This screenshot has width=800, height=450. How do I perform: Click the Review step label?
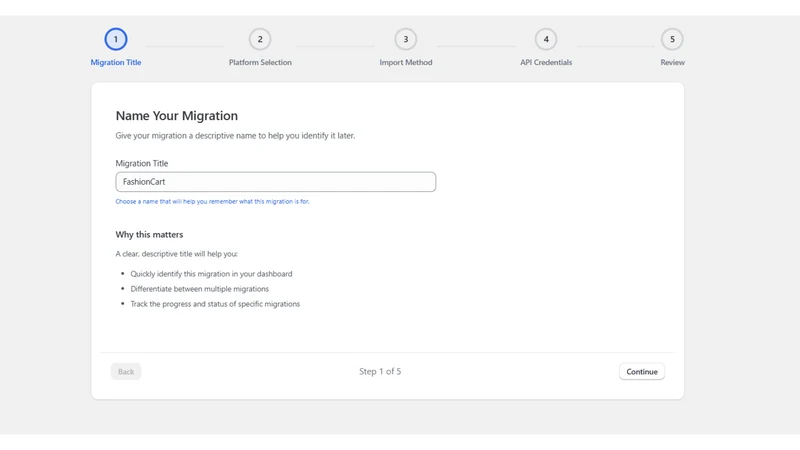tap(672, 62)
